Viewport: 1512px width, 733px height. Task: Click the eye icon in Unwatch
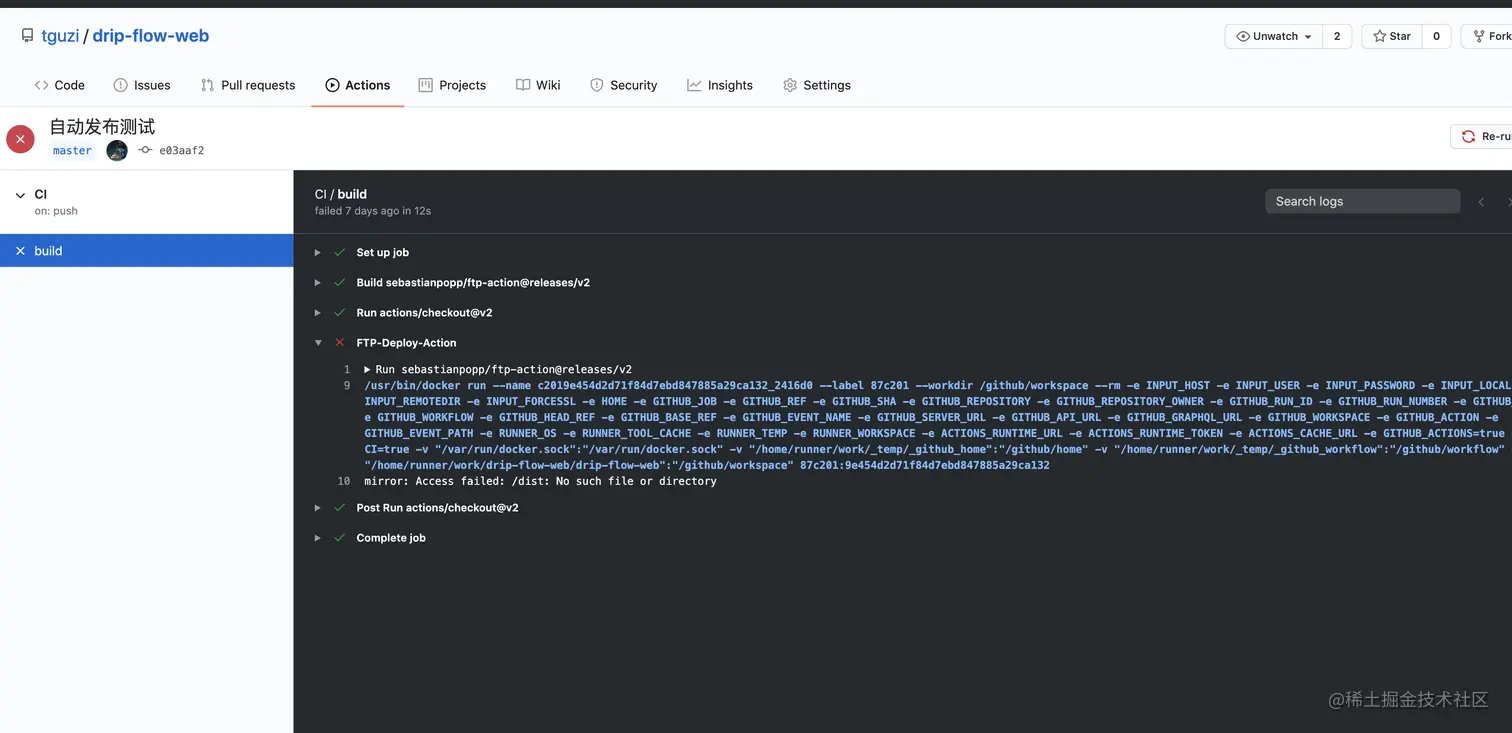1243,36
